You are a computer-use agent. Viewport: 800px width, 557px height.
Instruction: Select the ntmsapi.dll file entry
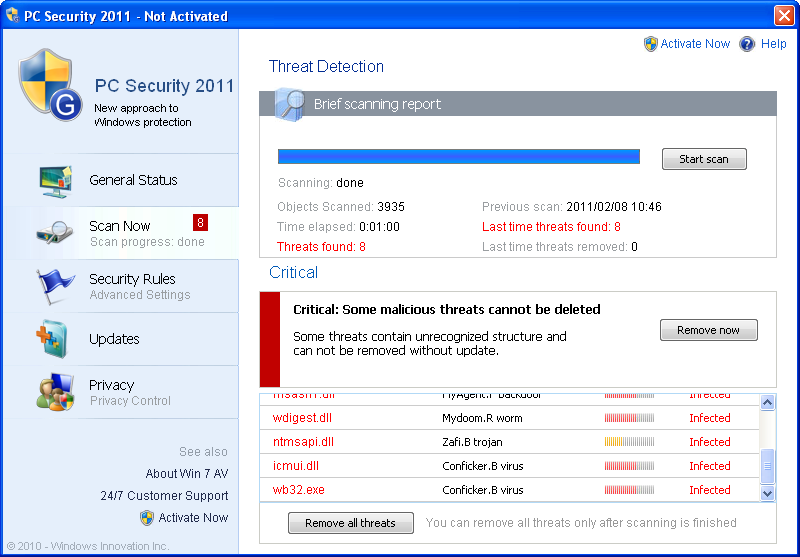tap(303, 442)
